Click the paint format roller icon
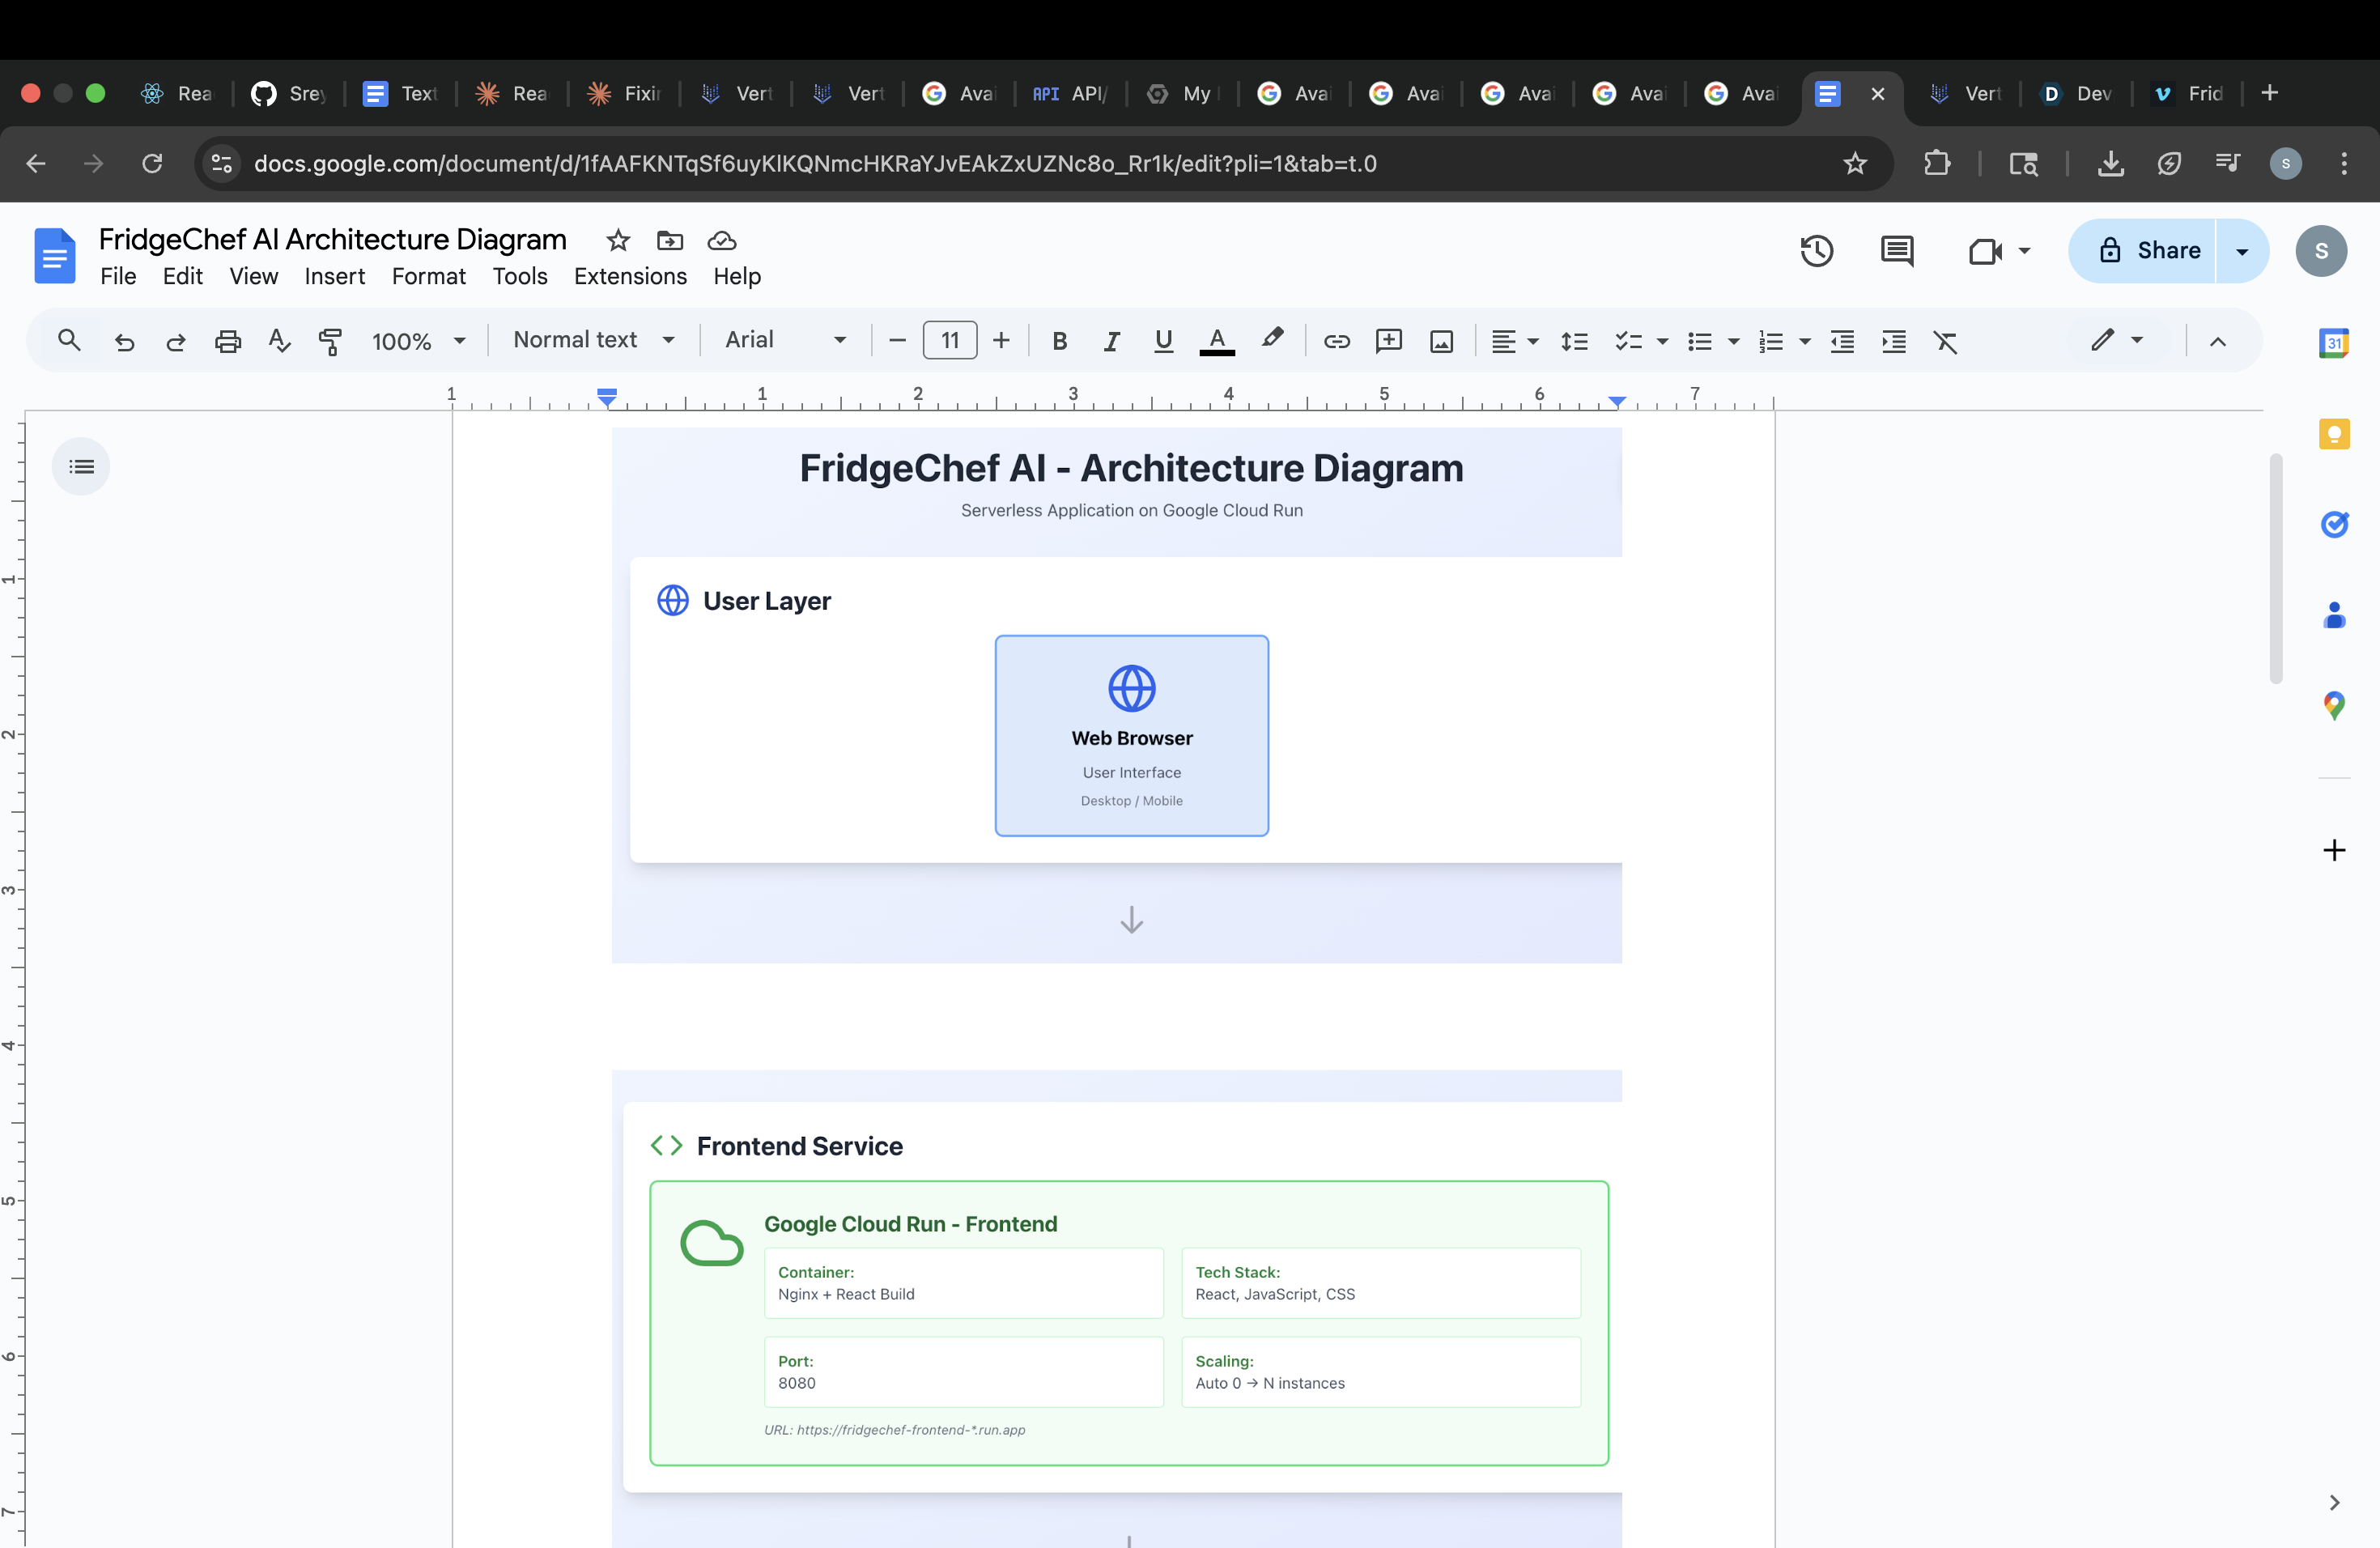2380x1548 pixels. pyautogui.click(x=330, y=341)
